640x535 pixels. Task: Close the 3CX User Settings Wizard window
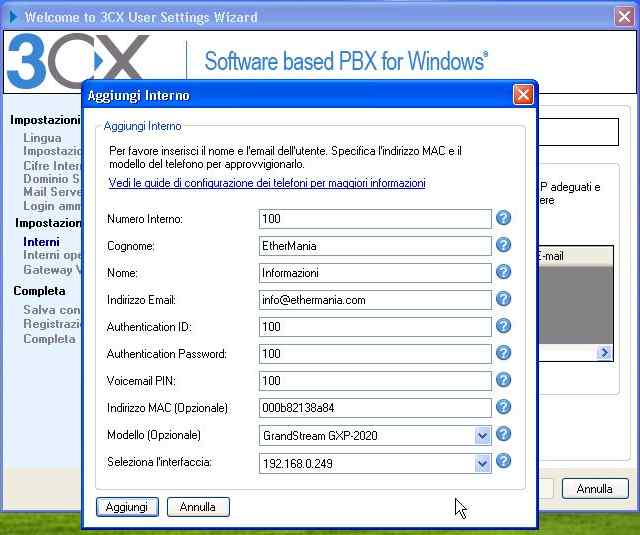click(624, 17)
